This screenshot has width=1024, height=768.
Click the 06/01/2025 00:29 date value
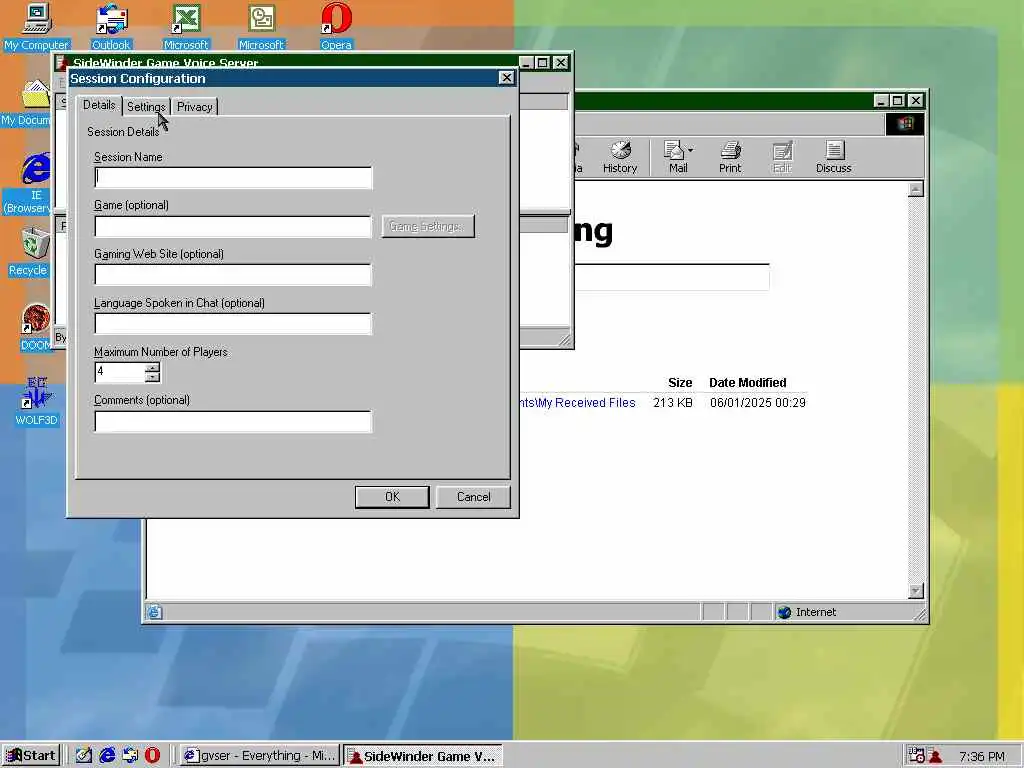[758, 402]
